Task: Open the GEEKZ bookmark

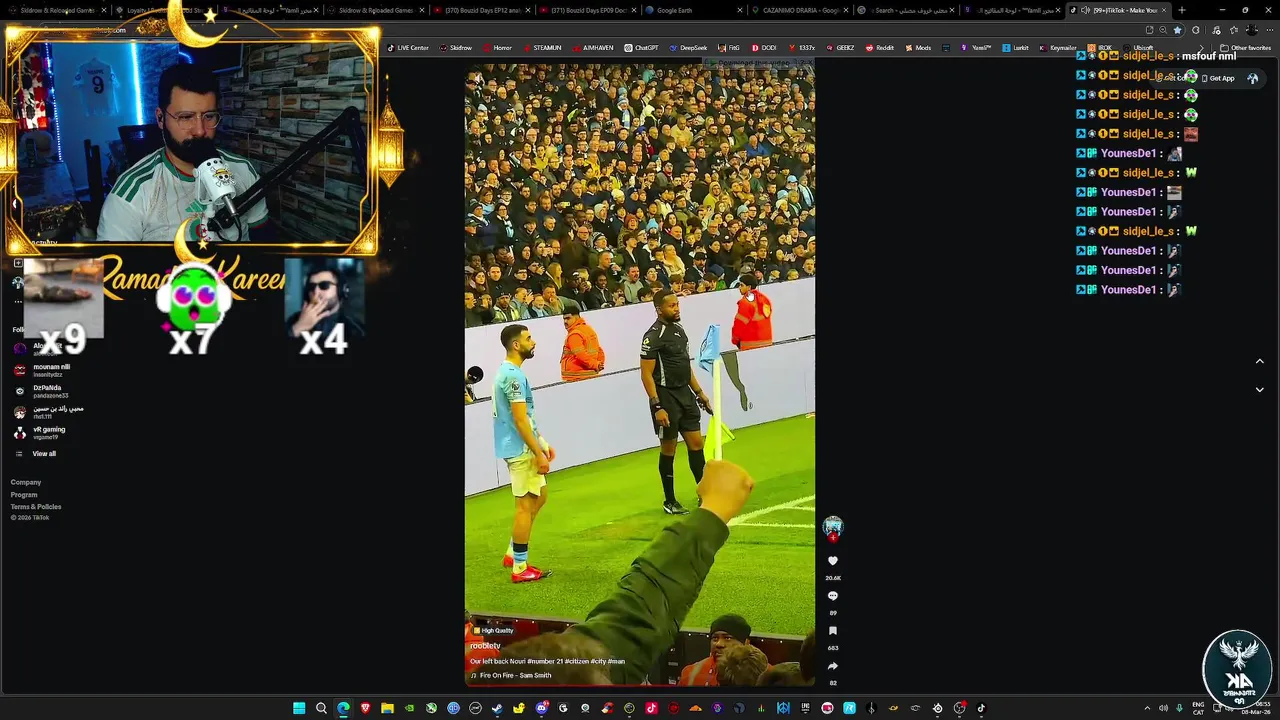Action: [840, 48]
